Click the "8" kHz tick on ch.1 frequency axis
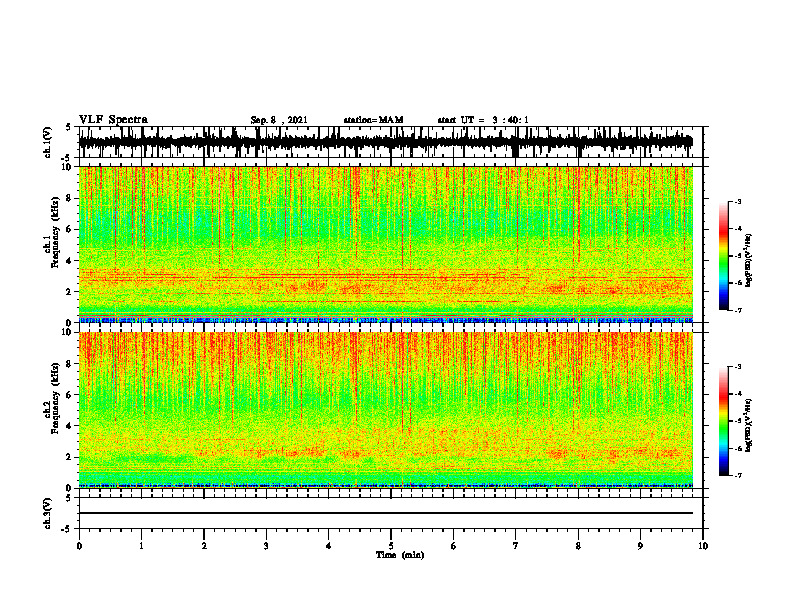Screen dimensions: 792x612 click(x=70, y=198)
